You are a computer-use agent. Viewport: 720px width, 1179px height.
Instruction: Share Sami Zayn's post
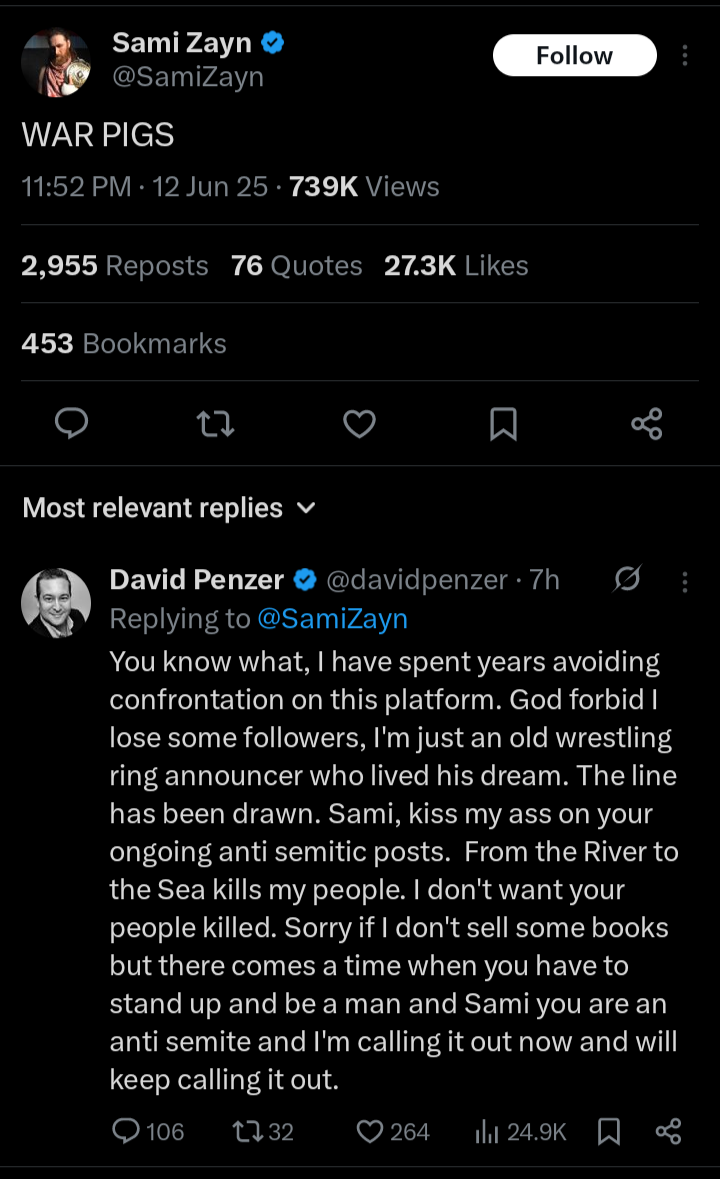(647, 424)
